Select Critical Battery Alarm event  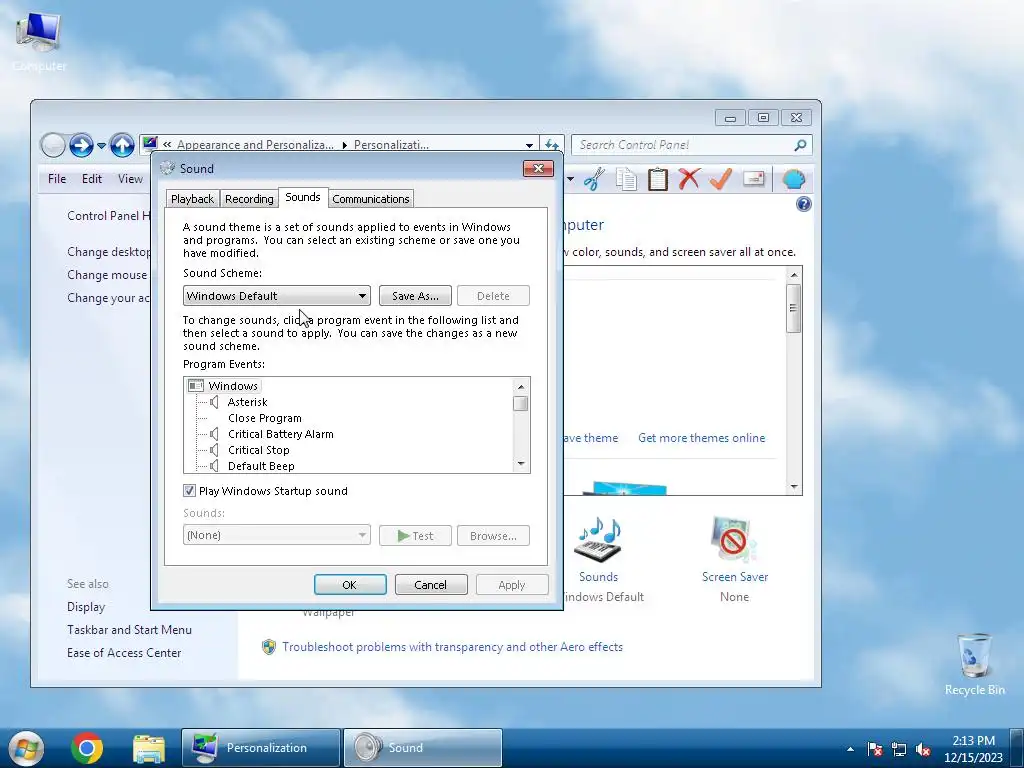tap(280, 434)
